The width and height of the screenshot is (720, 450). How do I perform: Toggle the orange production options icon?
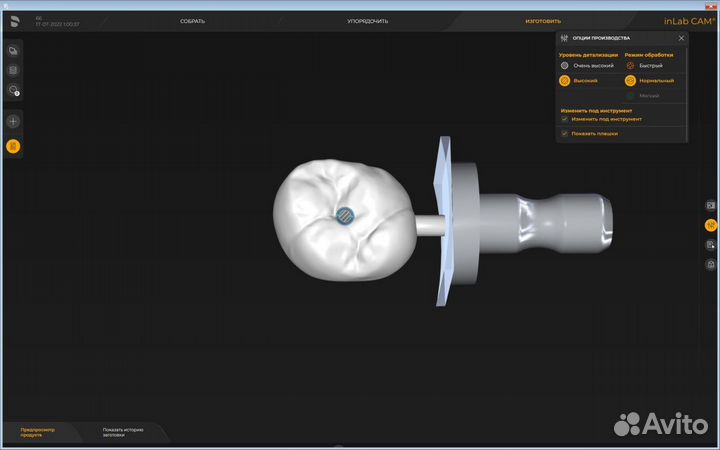pos(711,225)
